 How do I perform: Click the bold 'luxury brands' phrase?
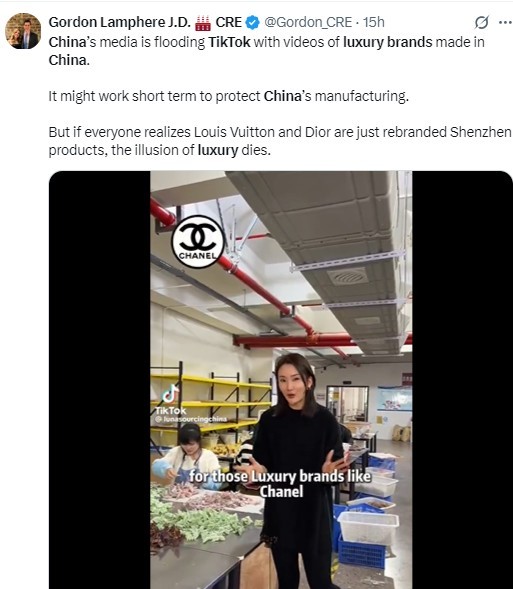[x=388, y=42]
